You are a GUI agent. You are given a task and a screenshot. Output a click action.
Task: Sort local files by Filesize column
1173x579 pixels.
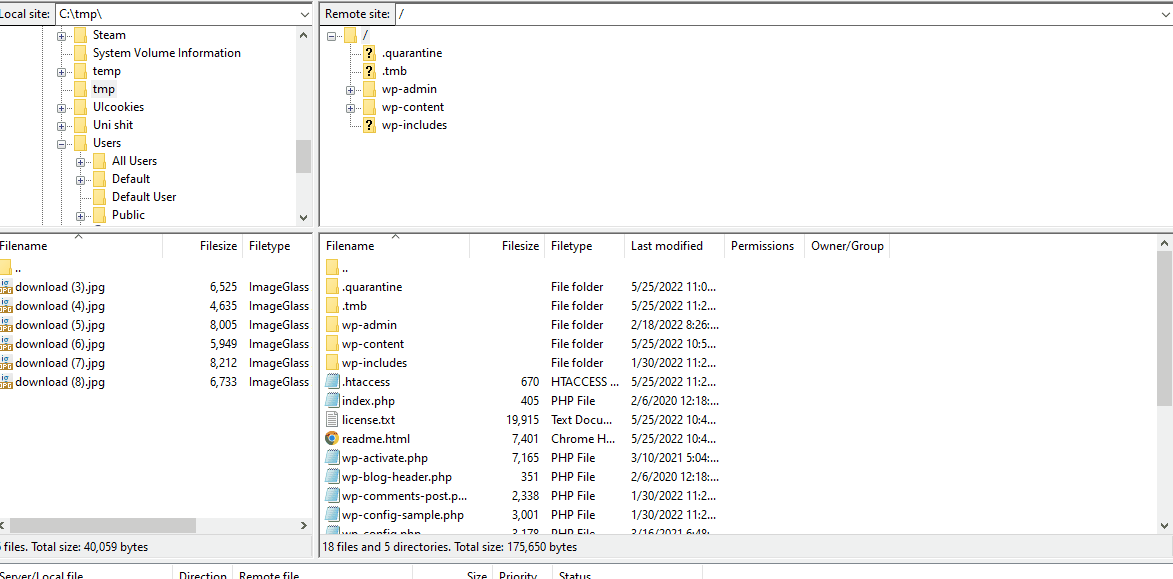coord(203,246)
